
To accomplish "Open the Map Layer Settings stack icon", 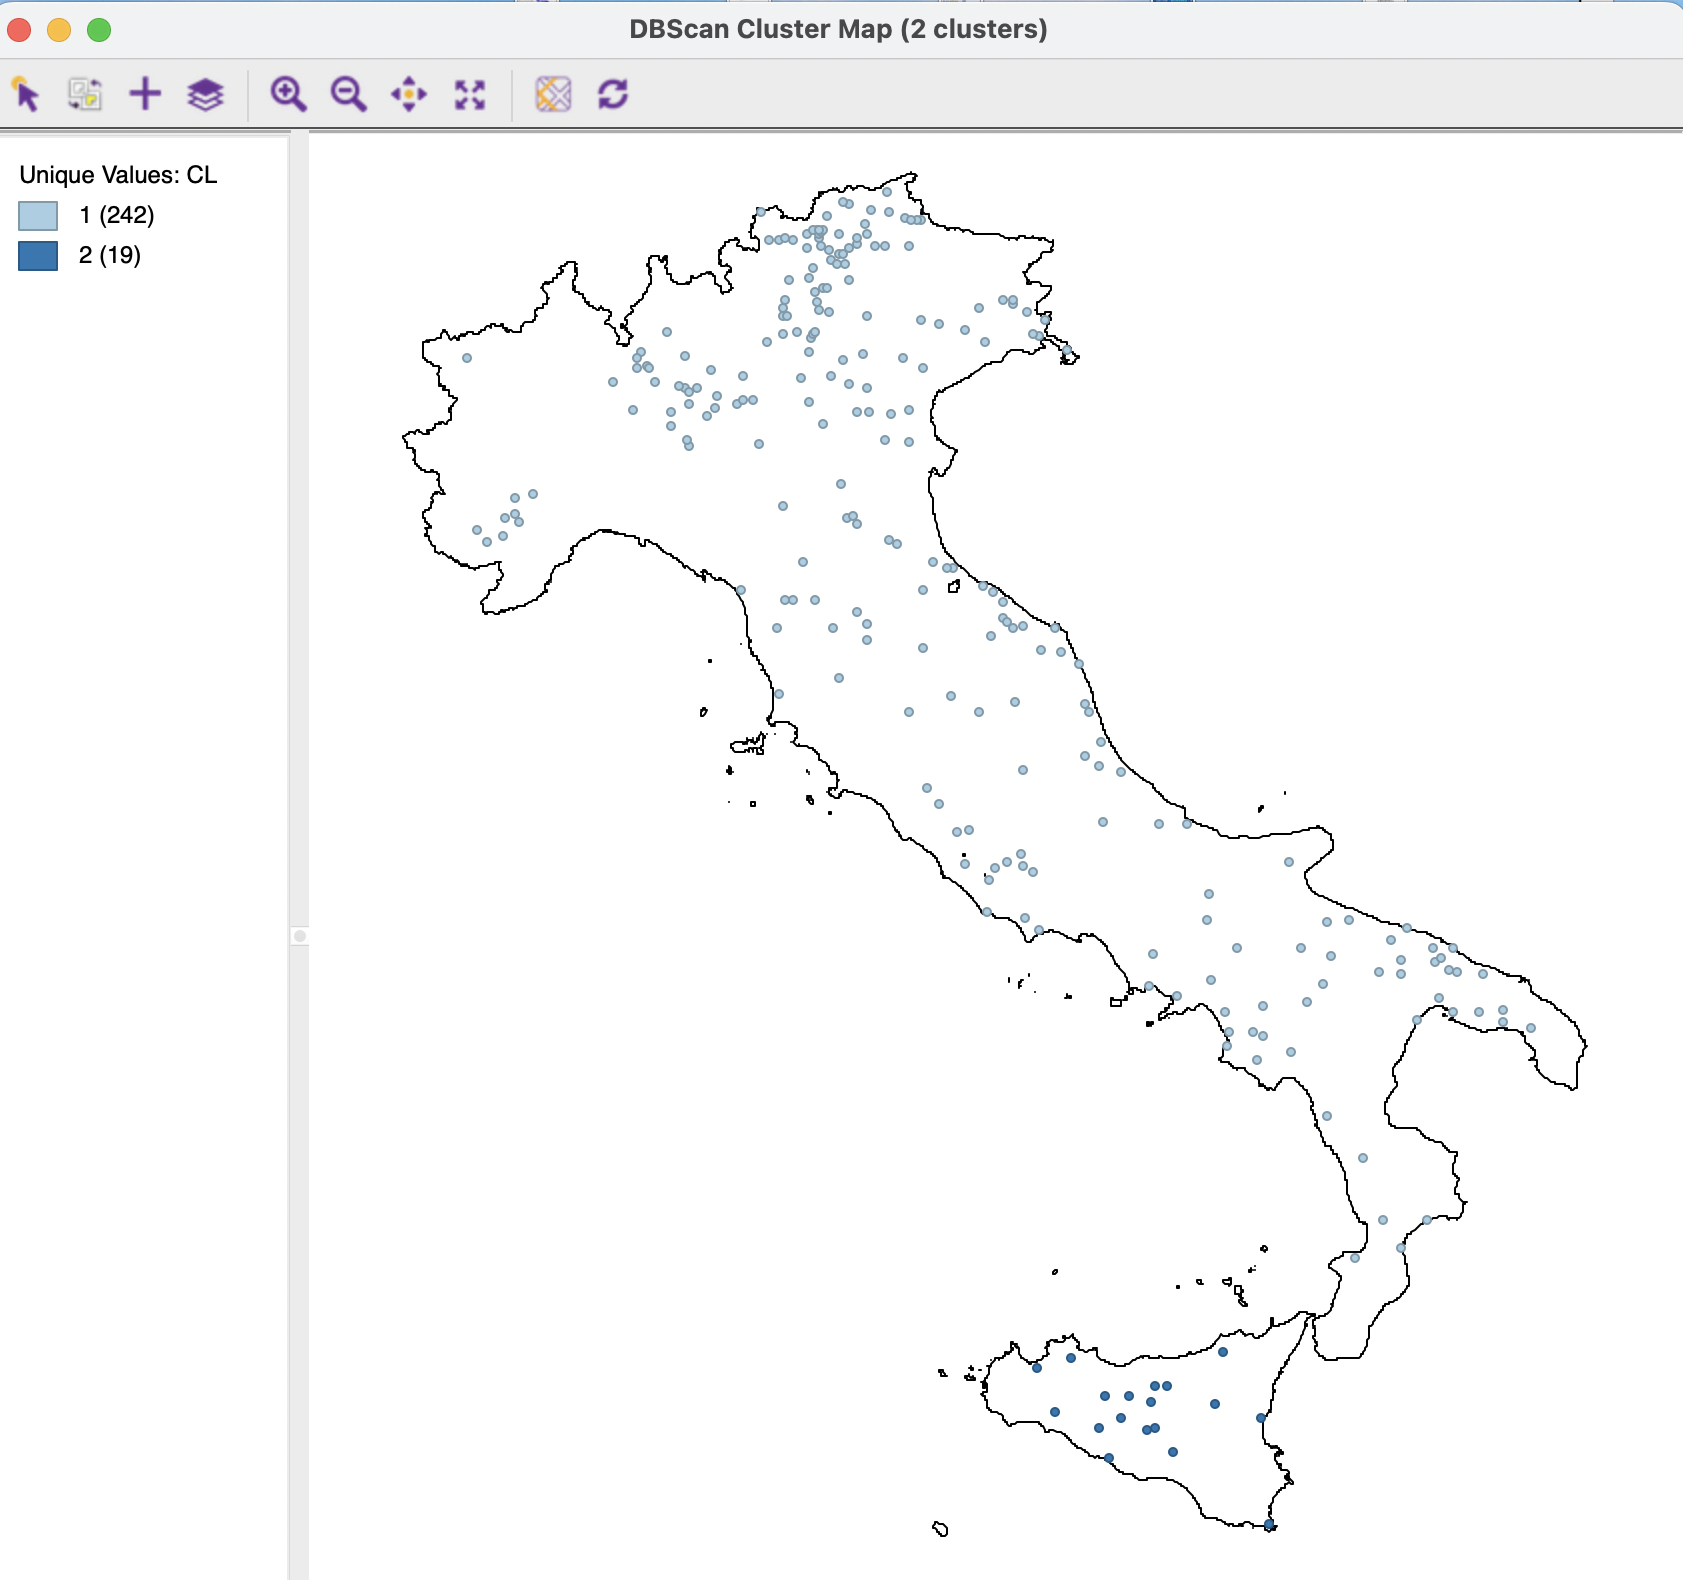I will click(x=205, y=95).
